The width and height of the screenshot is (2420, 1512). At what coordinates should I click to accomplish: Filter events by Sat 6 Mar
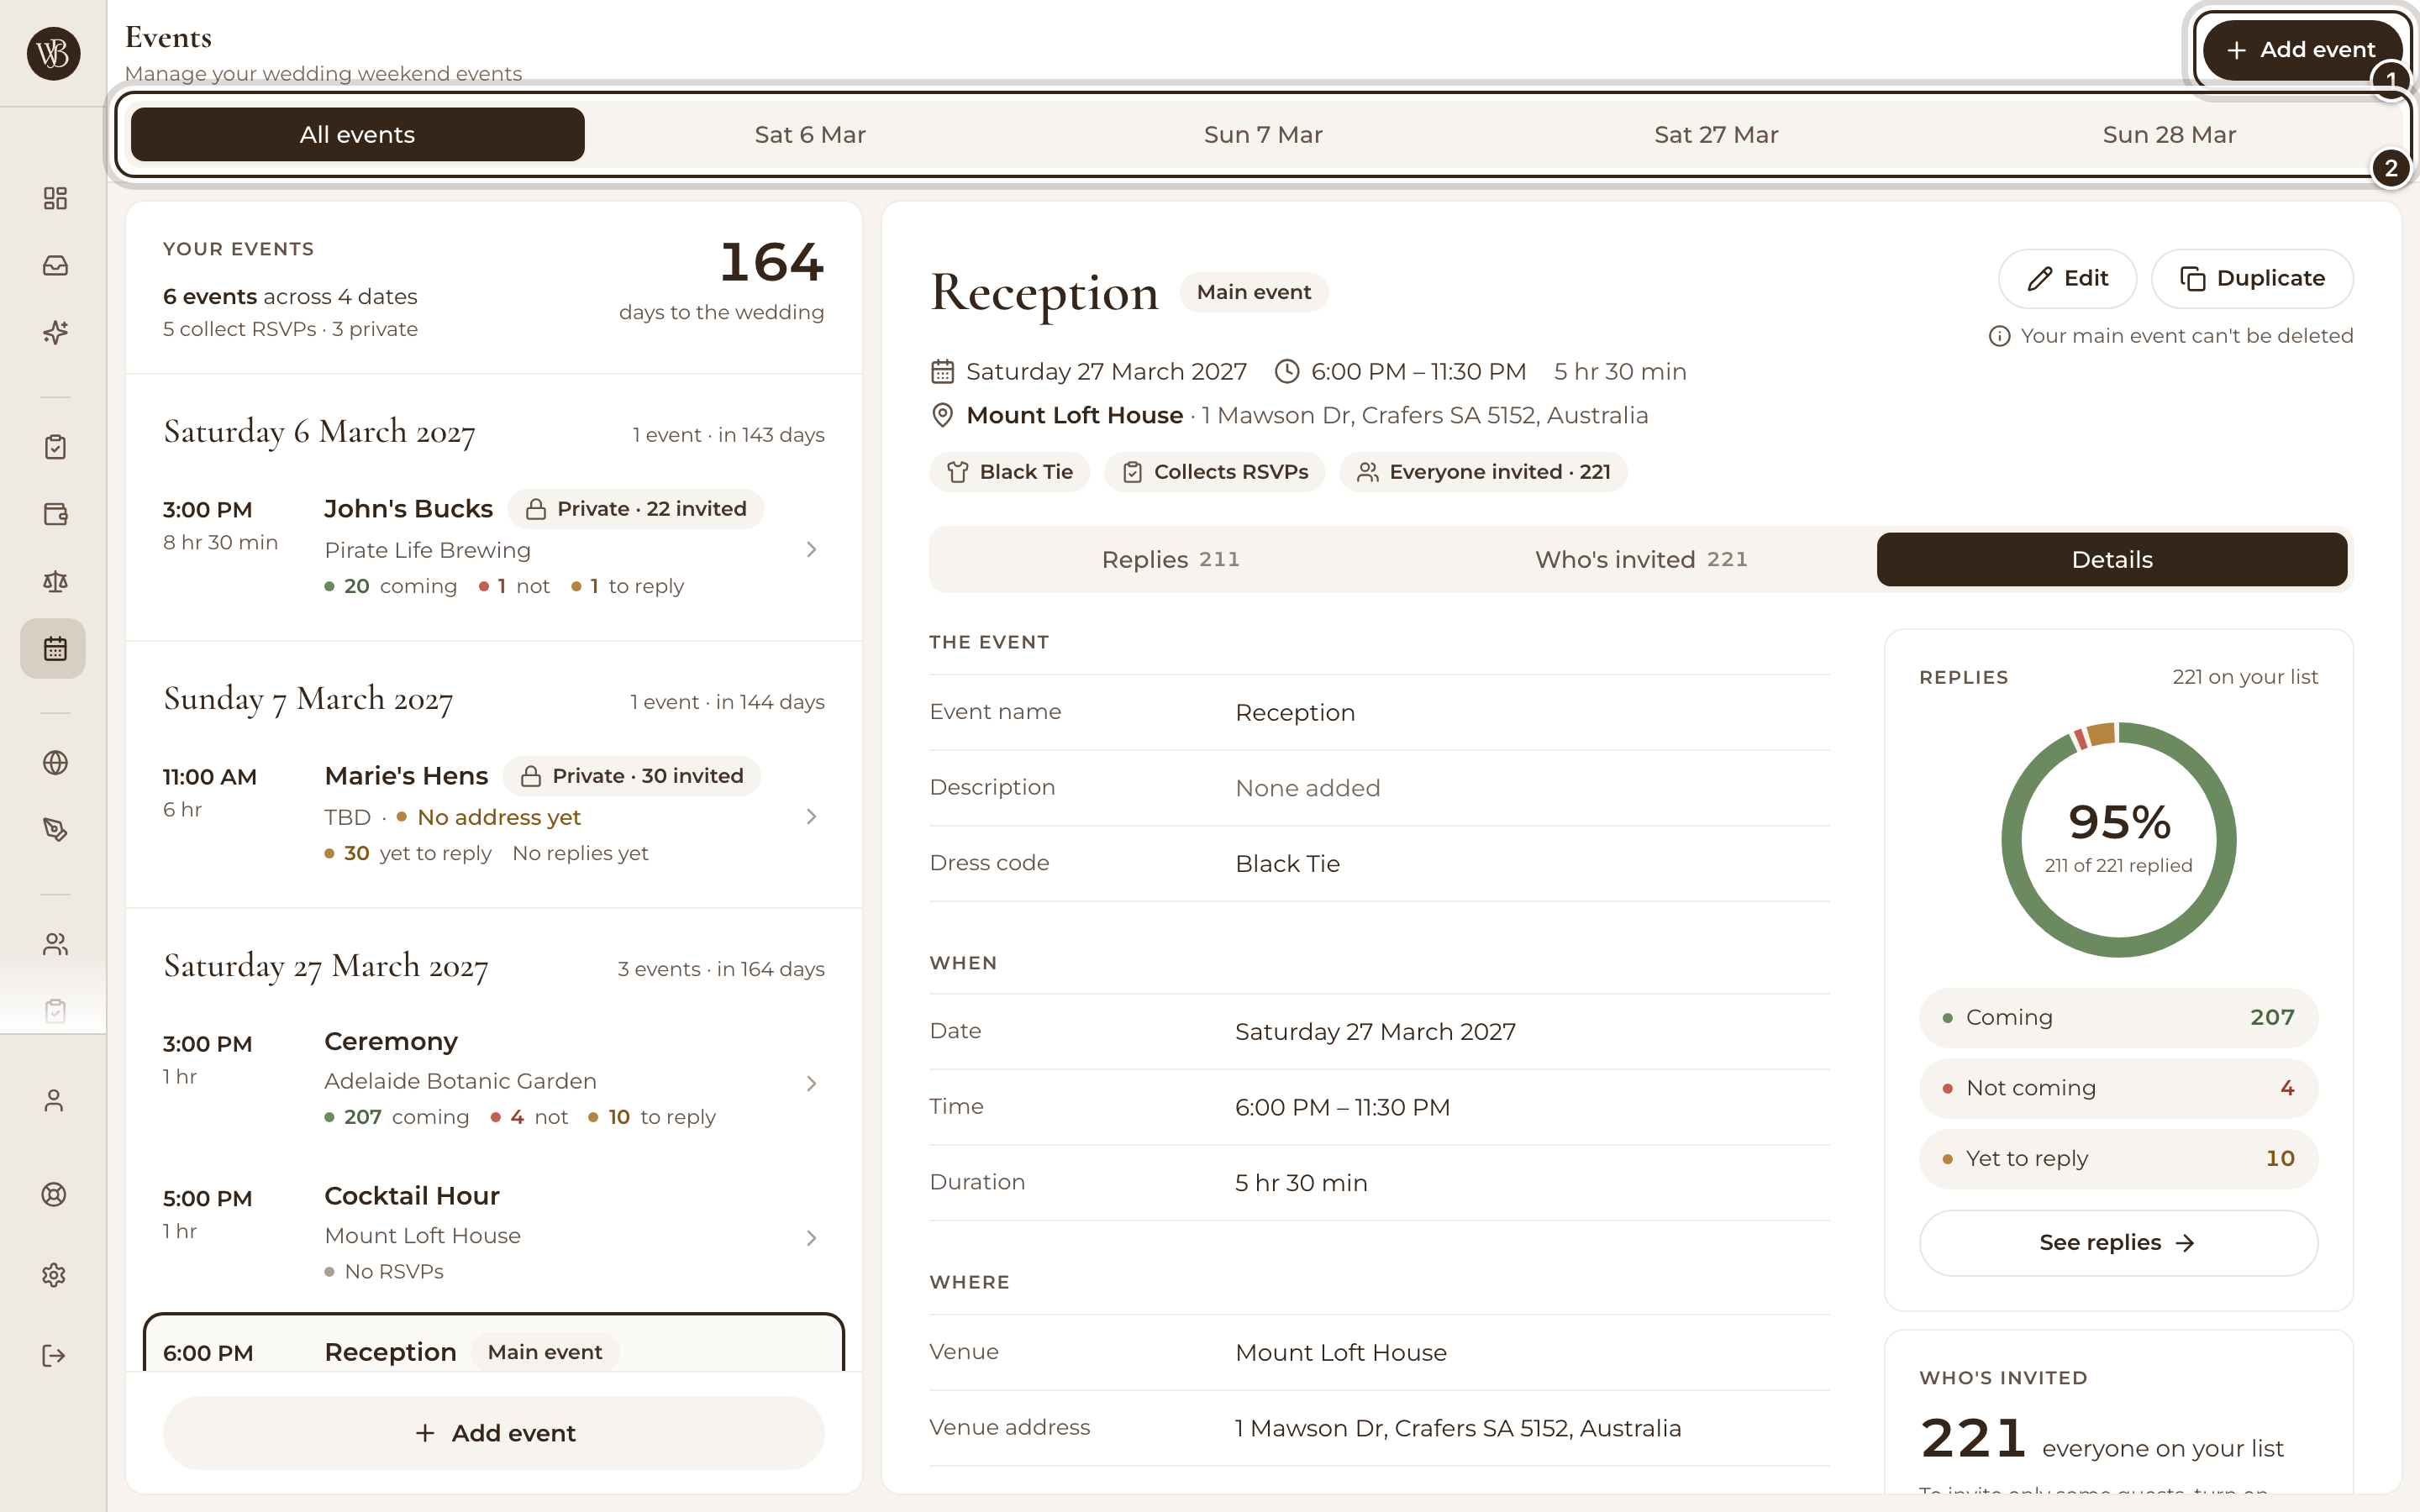click(810, 134)
